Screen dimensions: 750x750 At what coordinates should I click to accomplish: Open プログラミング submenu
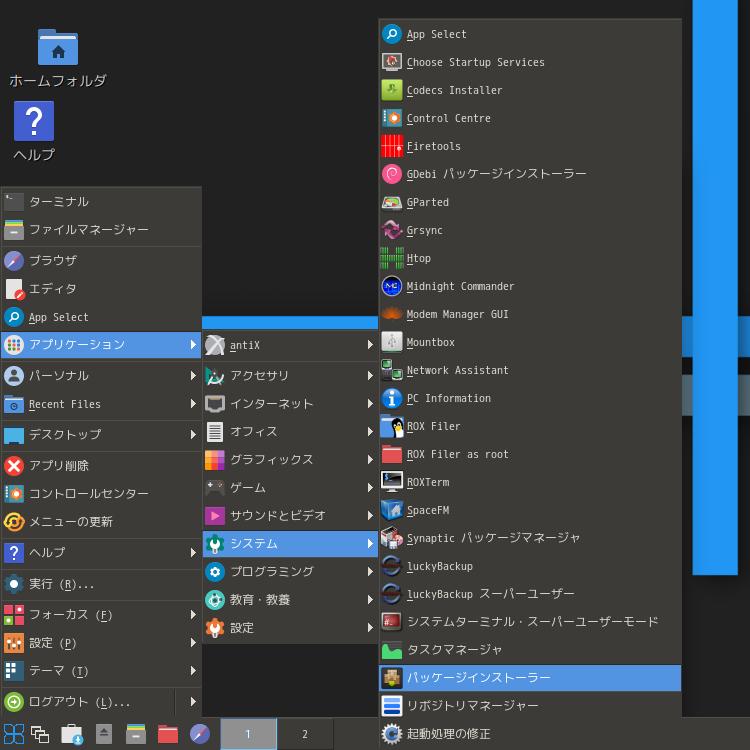pyautogui.click(x=290, y=572)
